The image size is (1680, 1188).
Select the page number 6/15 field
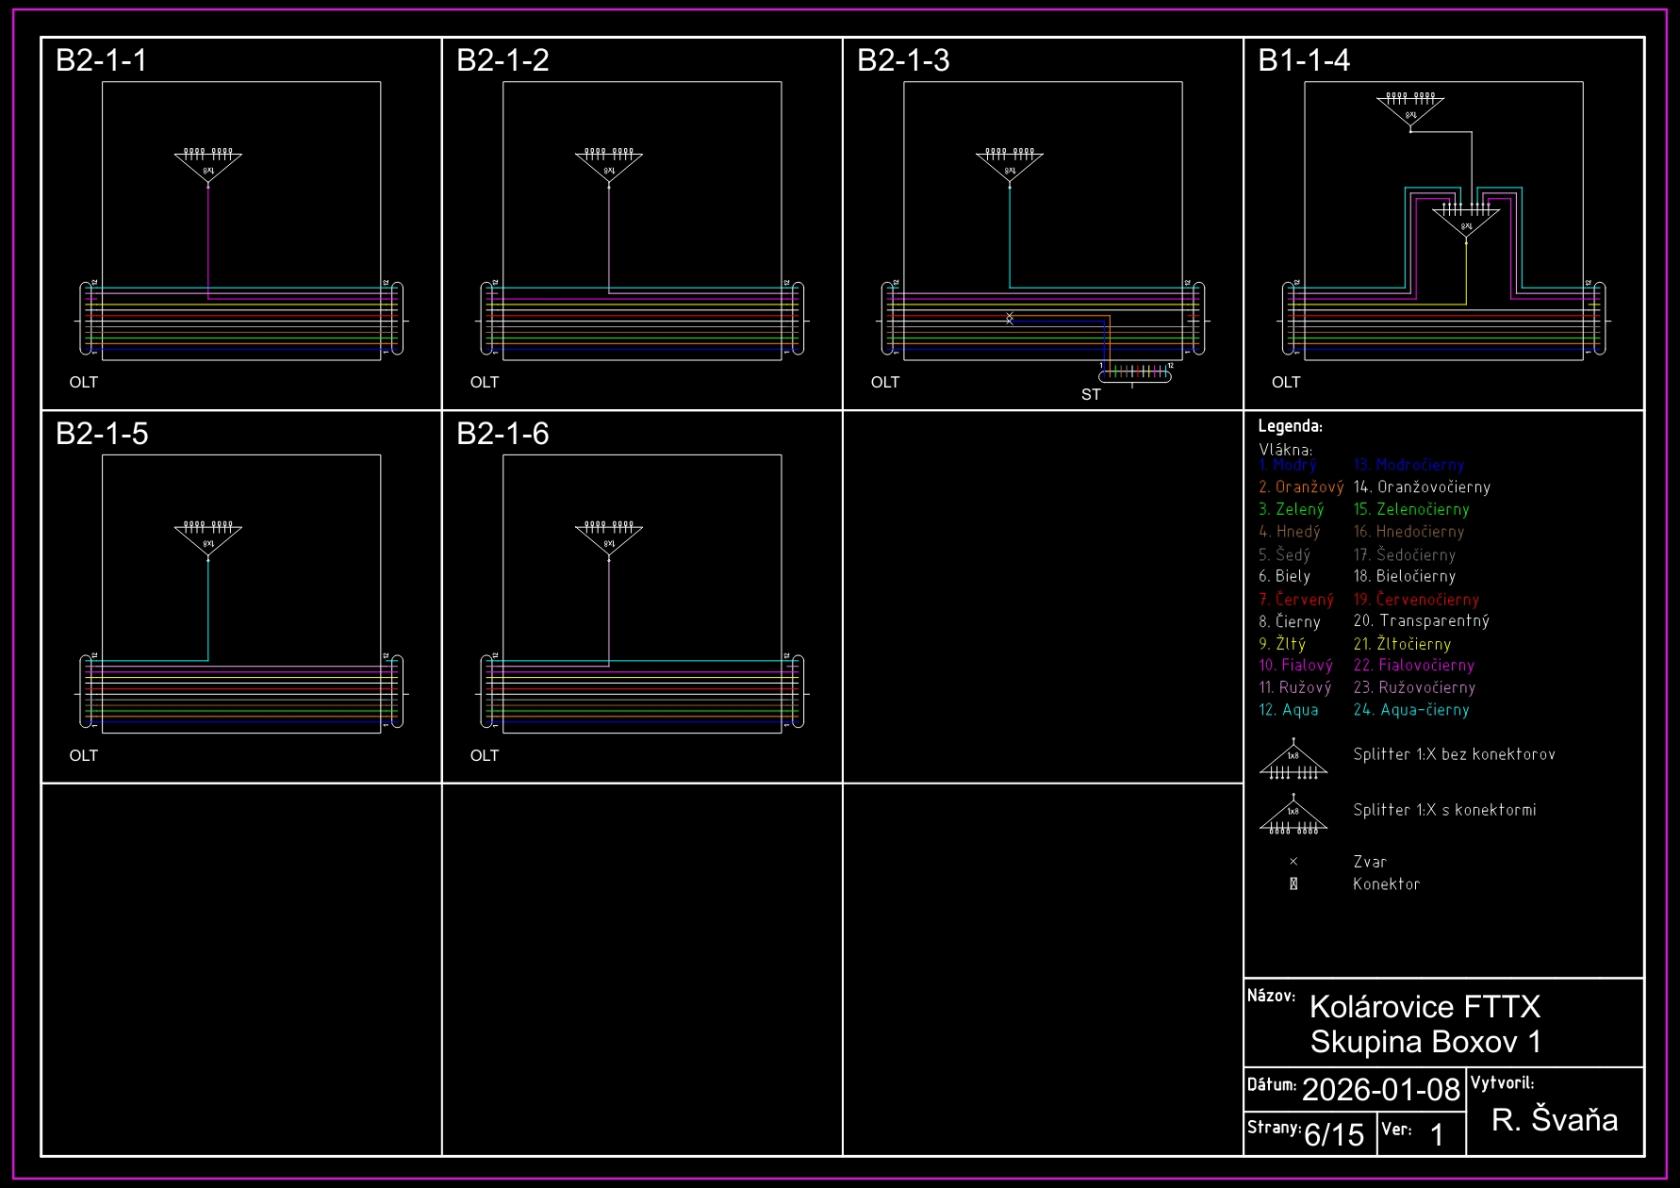[1334, 1135]
